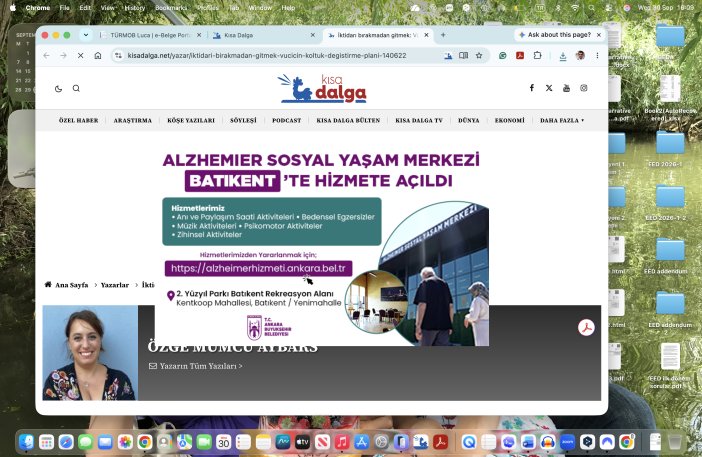Image resolution: width=702 pixels, height=457 pixels.
Task: Open the PODCAST section
Action: click(287, 120)
